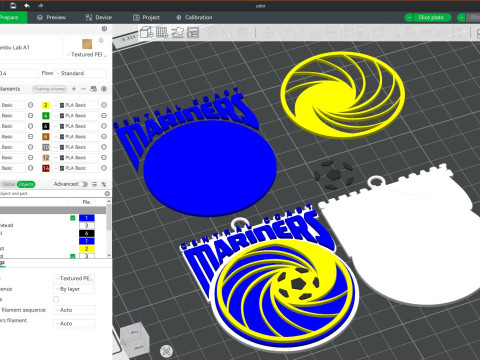This screenshot has width=480, height=360.
Task: Sync filaments from AMS
Action: pyautogui.click(x=94, y=89)
